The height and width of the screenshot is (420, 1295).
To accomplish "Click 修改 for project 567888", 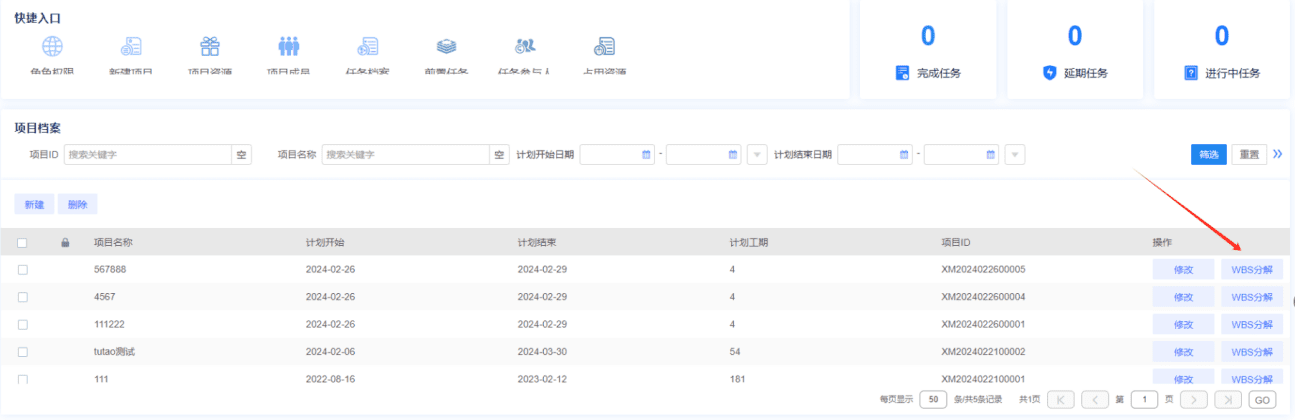I will click(x=1184, y=269).
